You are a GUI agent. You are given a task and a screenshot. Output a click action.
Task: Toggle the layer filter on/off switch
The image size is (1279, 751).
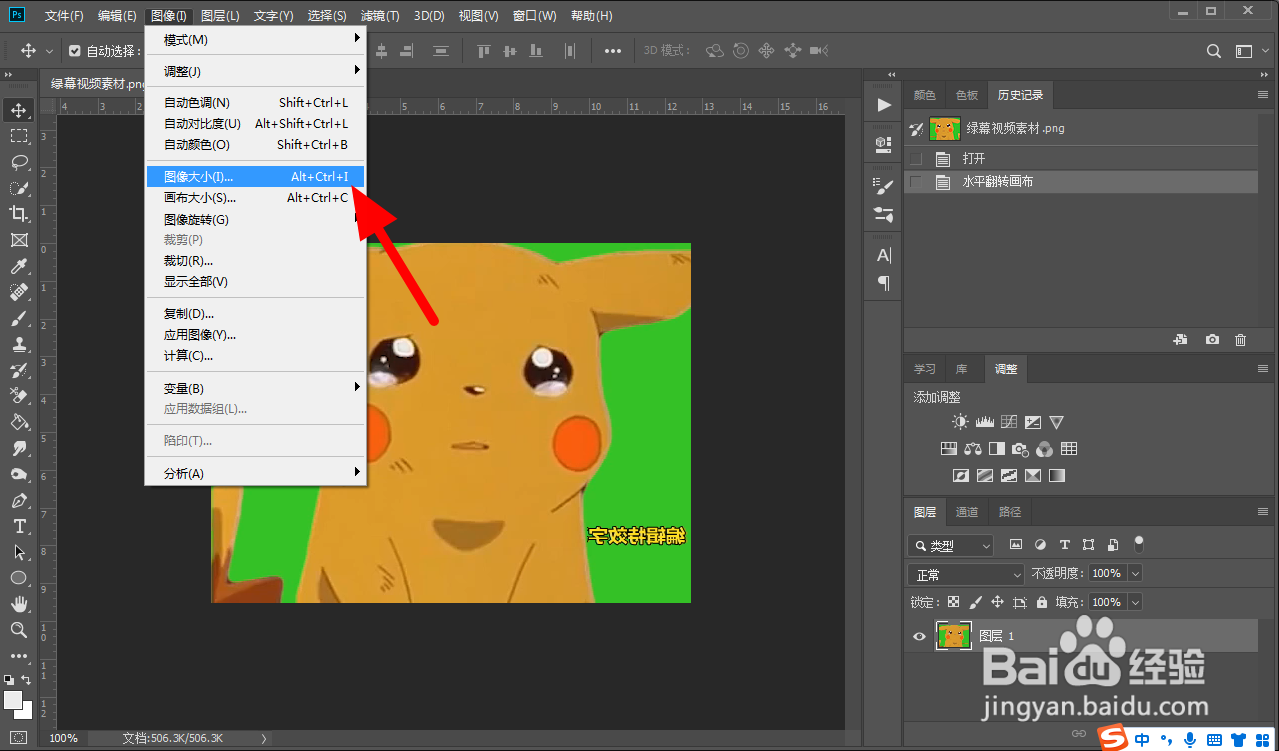pos(1138,545)
